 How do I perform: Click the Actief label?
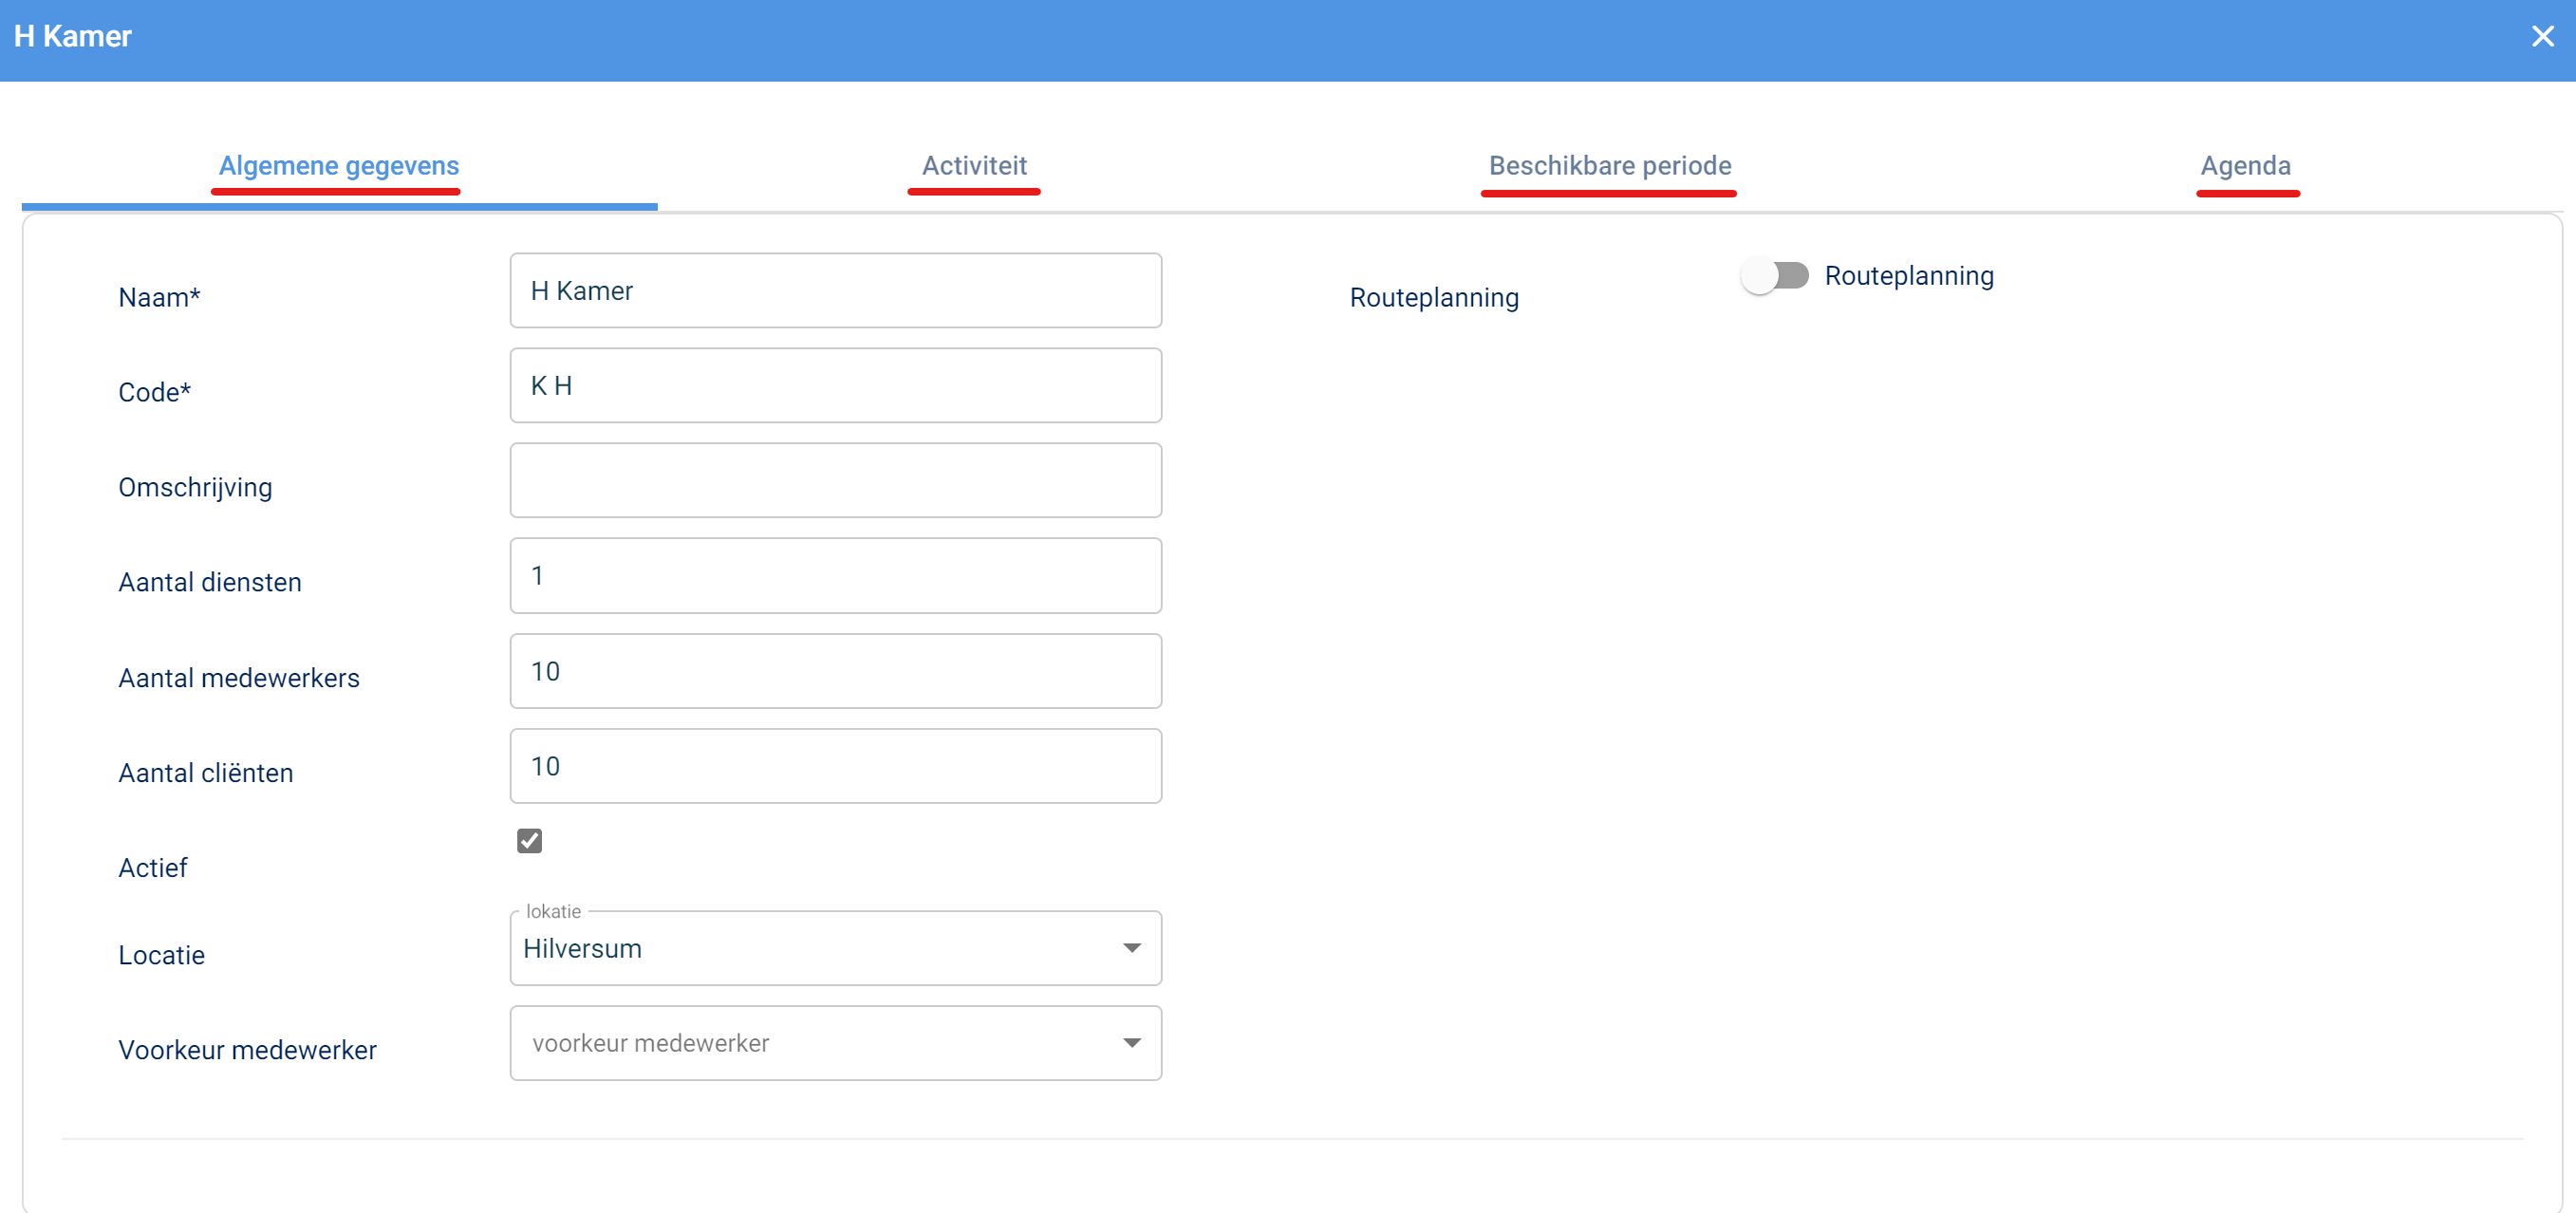tap(153, 868)
